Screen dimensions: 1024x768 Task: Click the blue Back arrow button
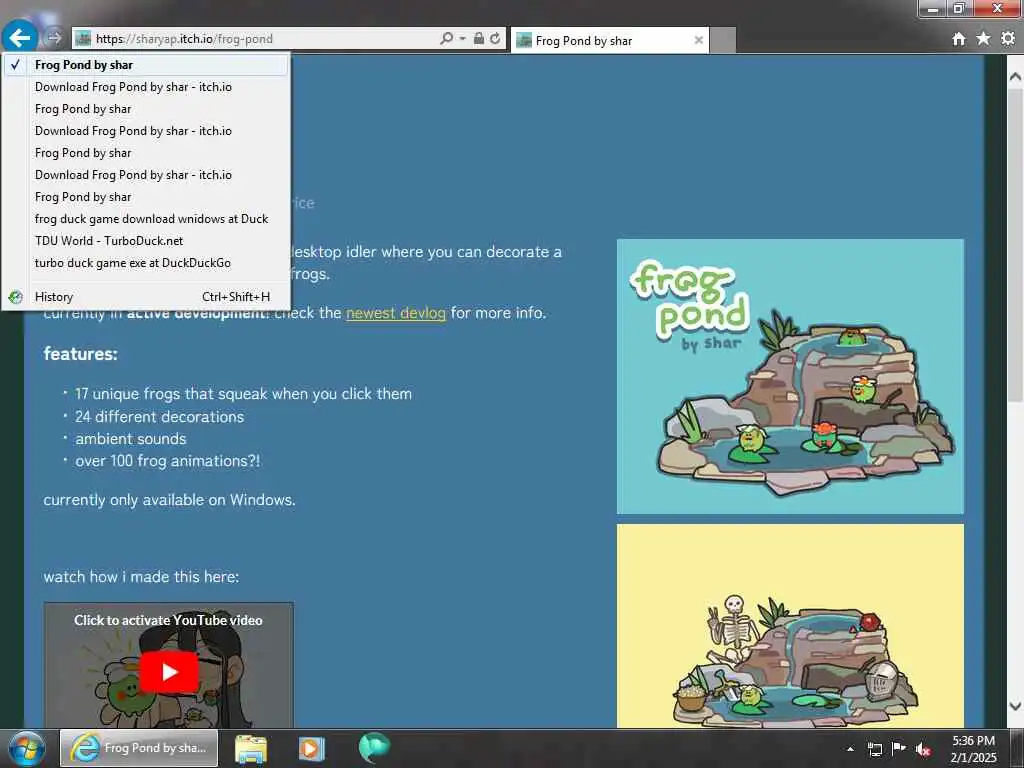tap(20, 38)
